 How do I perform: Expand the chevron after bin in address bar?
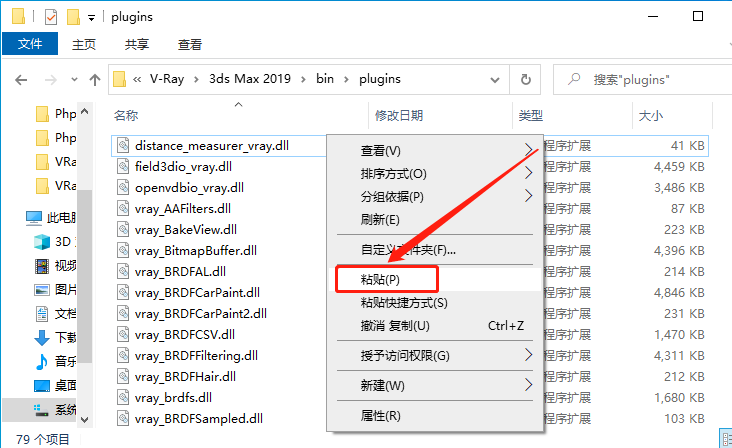click(346, 80)
